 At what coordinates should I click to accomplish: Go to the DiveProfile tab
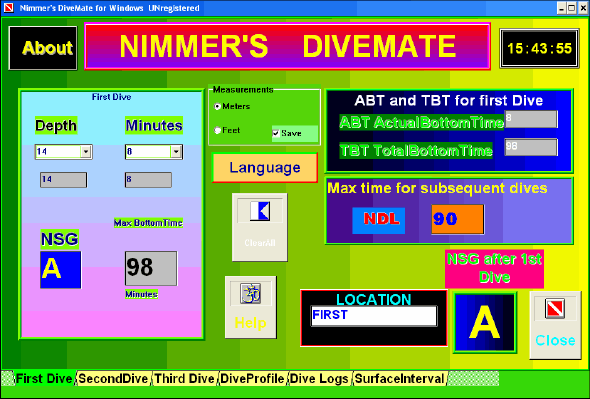tap(252, 378)
